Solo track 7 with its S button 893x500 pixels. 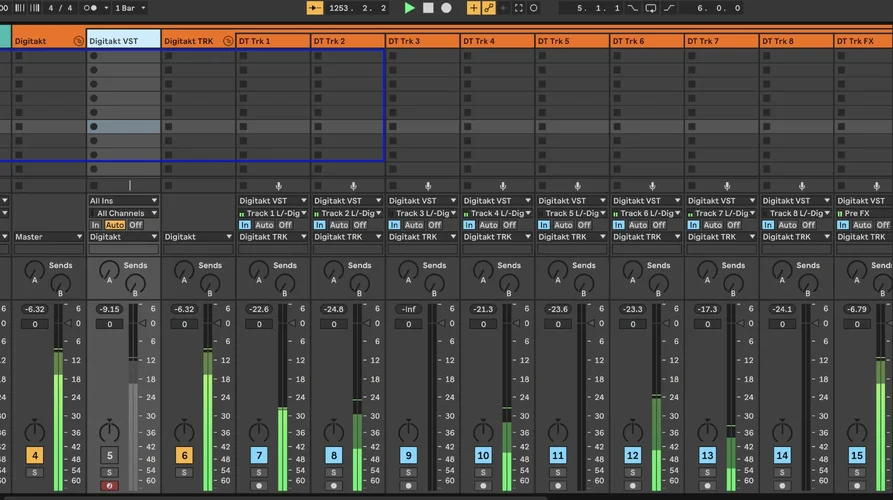point(259,472)
